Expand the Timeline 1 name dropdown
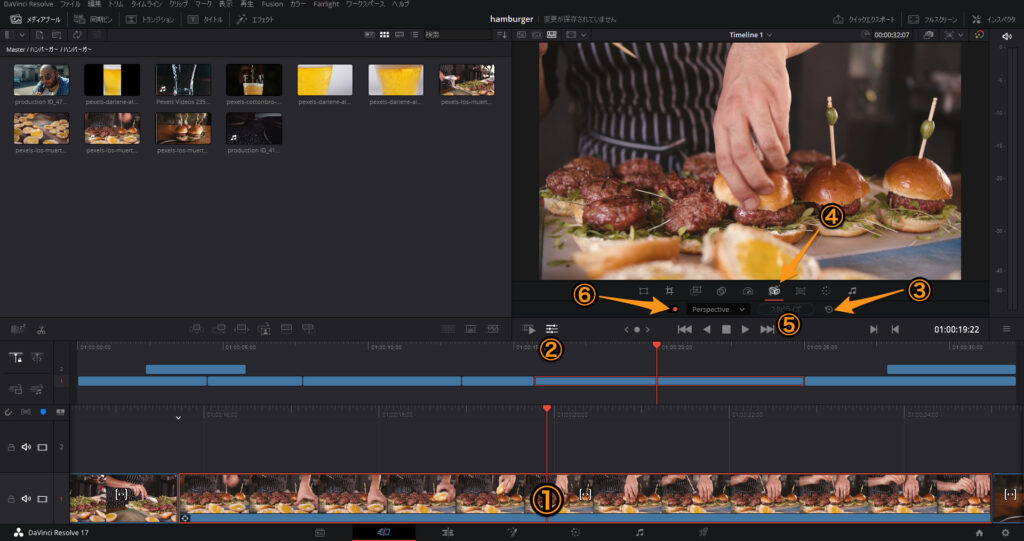Image resolution: width=1024 pixels, height=541 pixels. pyautogui.click(x=767, y=35)
